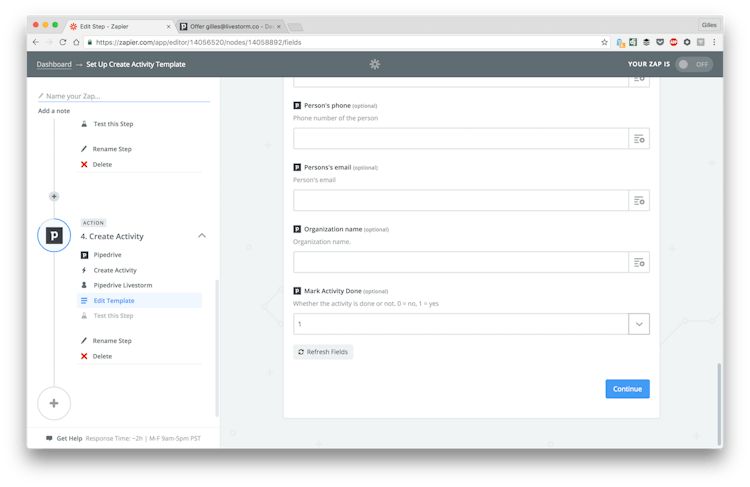
Task: Click the Name your Zap field
Action: coord(124,96)
